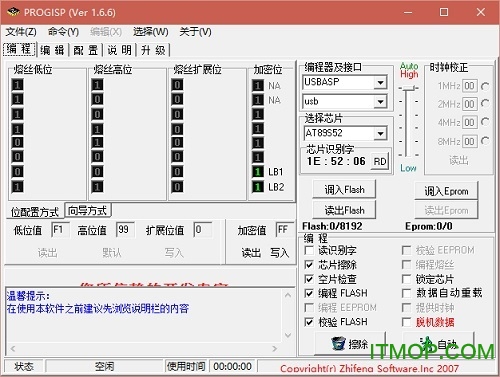
Task: Click the 高位值 input field
Action: click(125, 230)
